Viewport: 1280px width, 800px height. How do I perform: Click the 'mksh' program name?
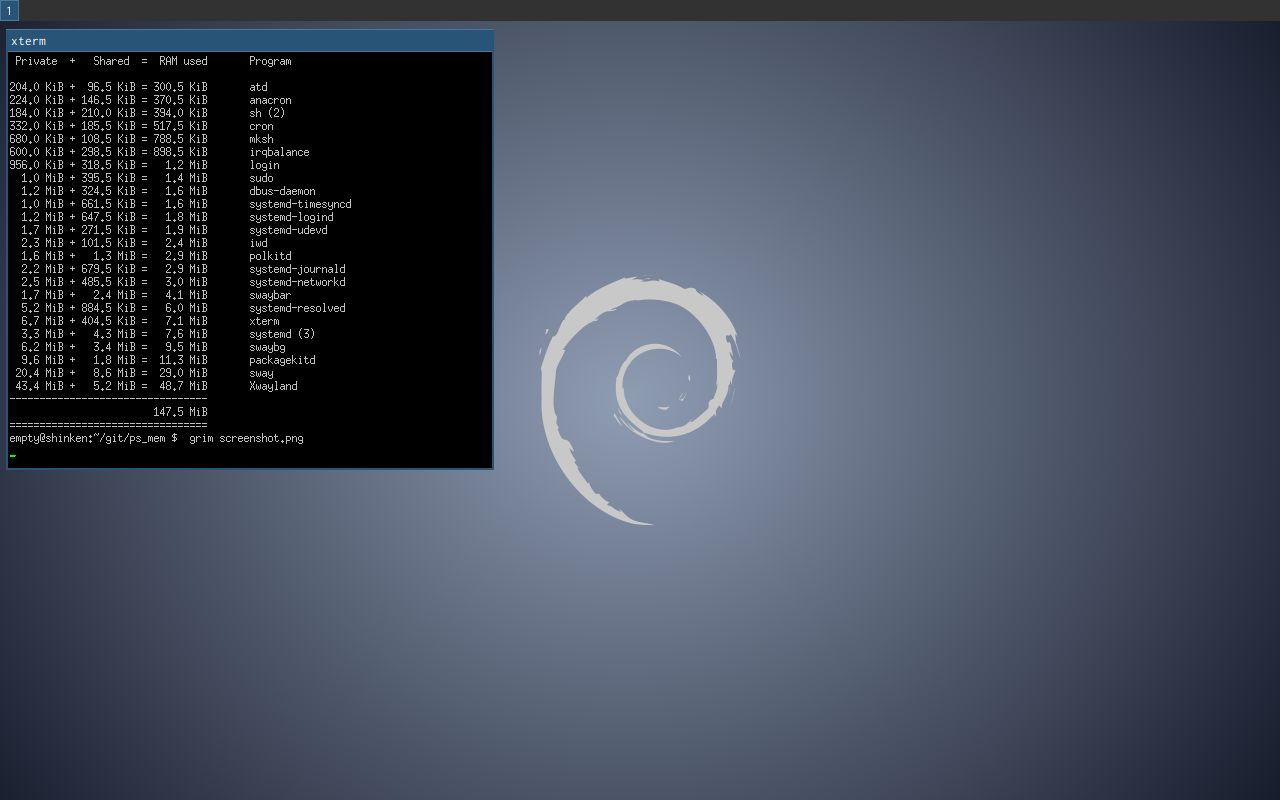261,139
